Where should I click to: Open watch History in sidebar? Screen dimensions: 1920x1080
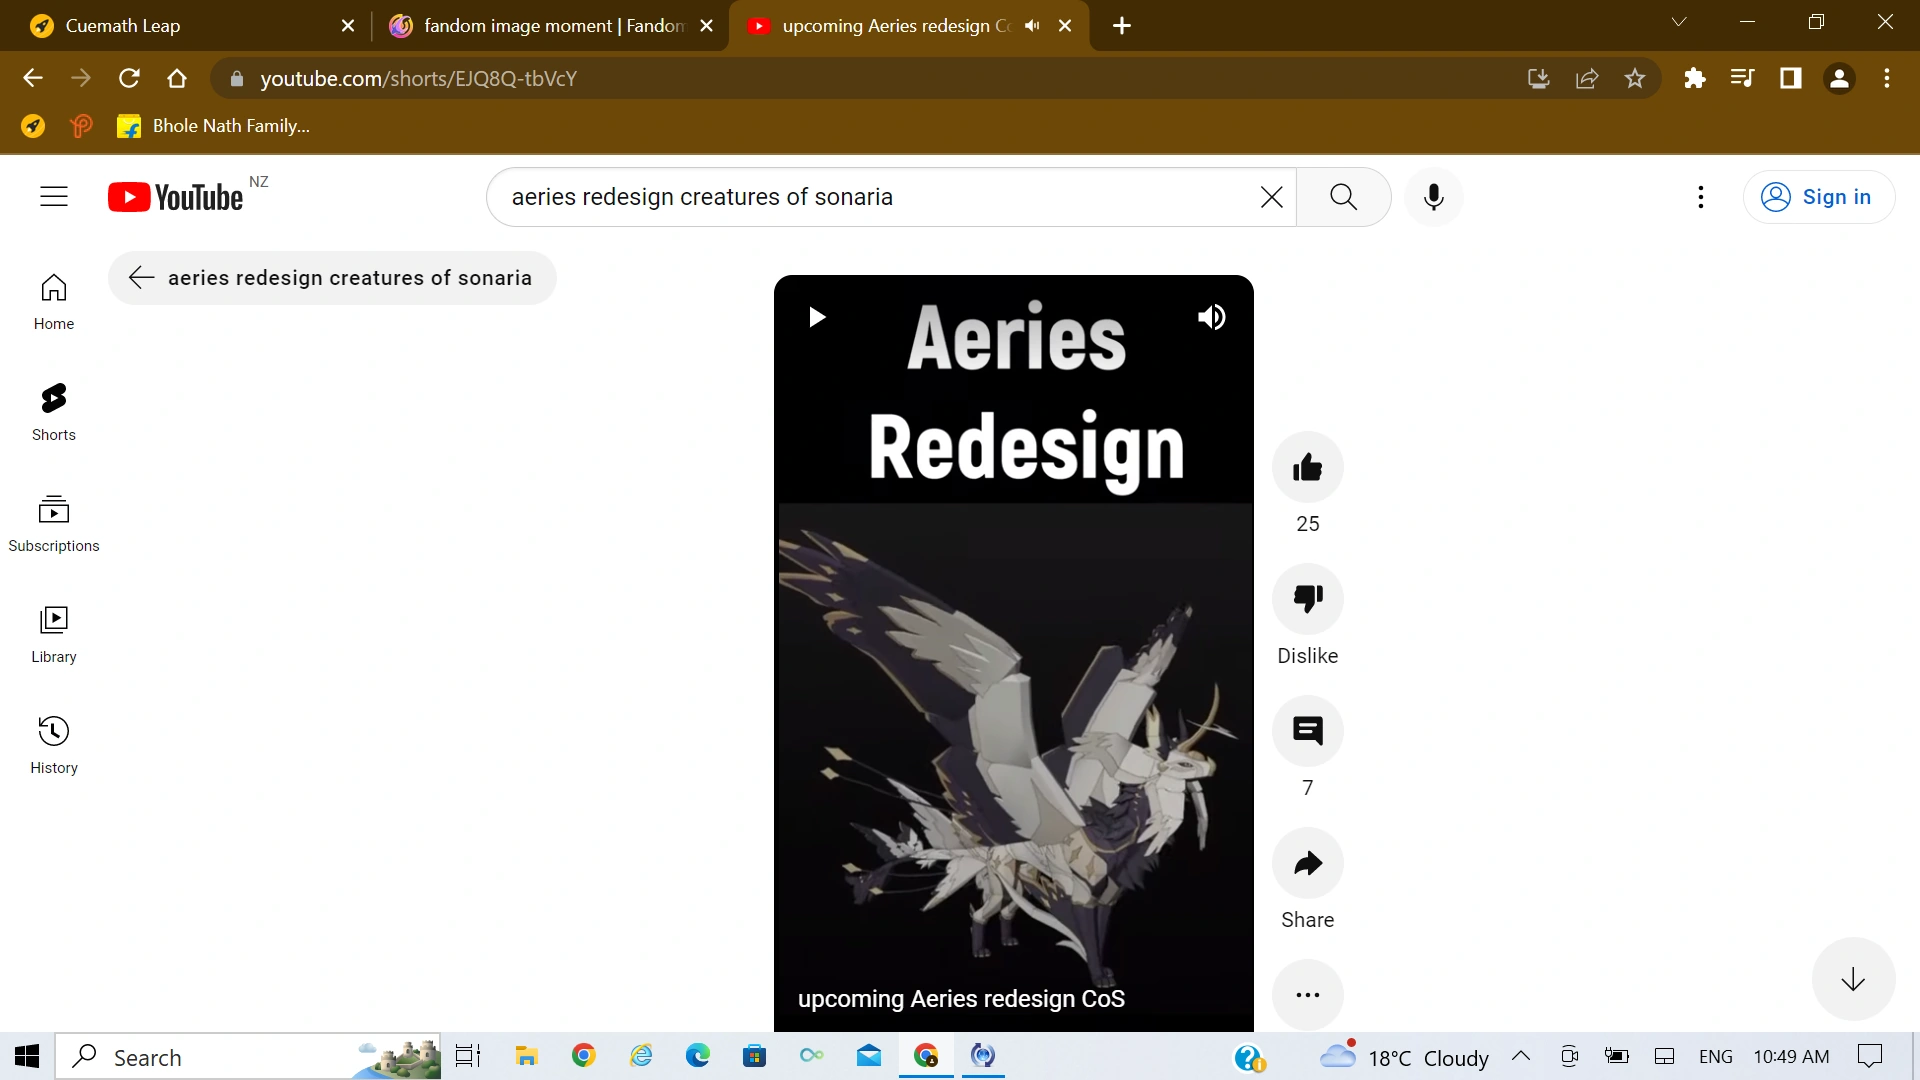coord(54,744)
